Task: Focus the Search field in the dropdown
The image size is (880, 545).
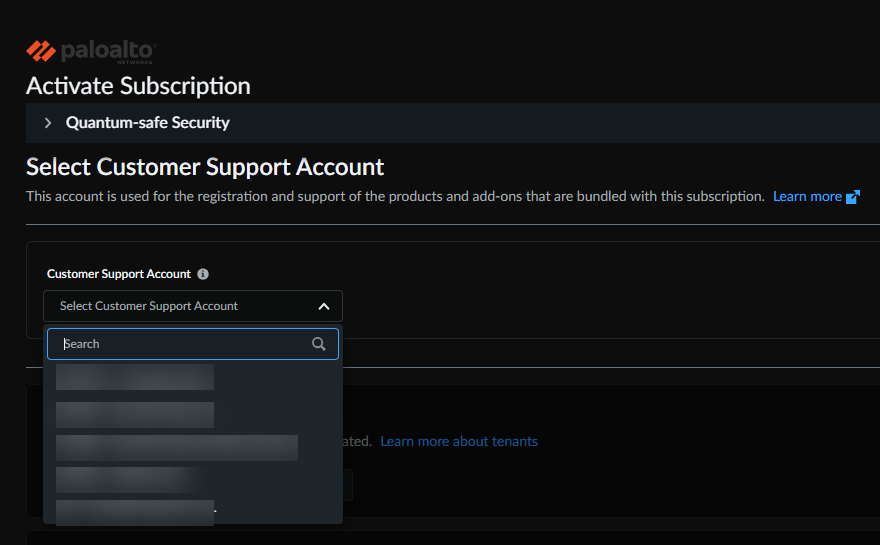Action: [x=180, y=344]
